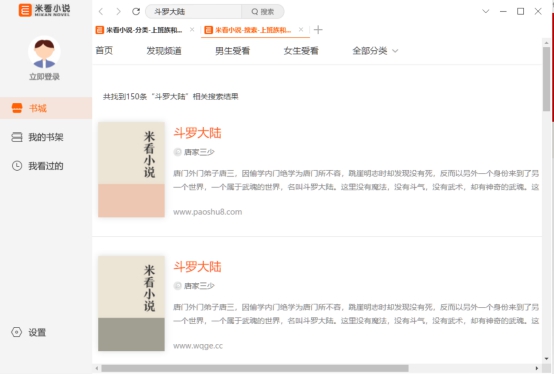Click vertical scrollbar up arrow
The width and height of the screenshot is (554, 375).
547,43
